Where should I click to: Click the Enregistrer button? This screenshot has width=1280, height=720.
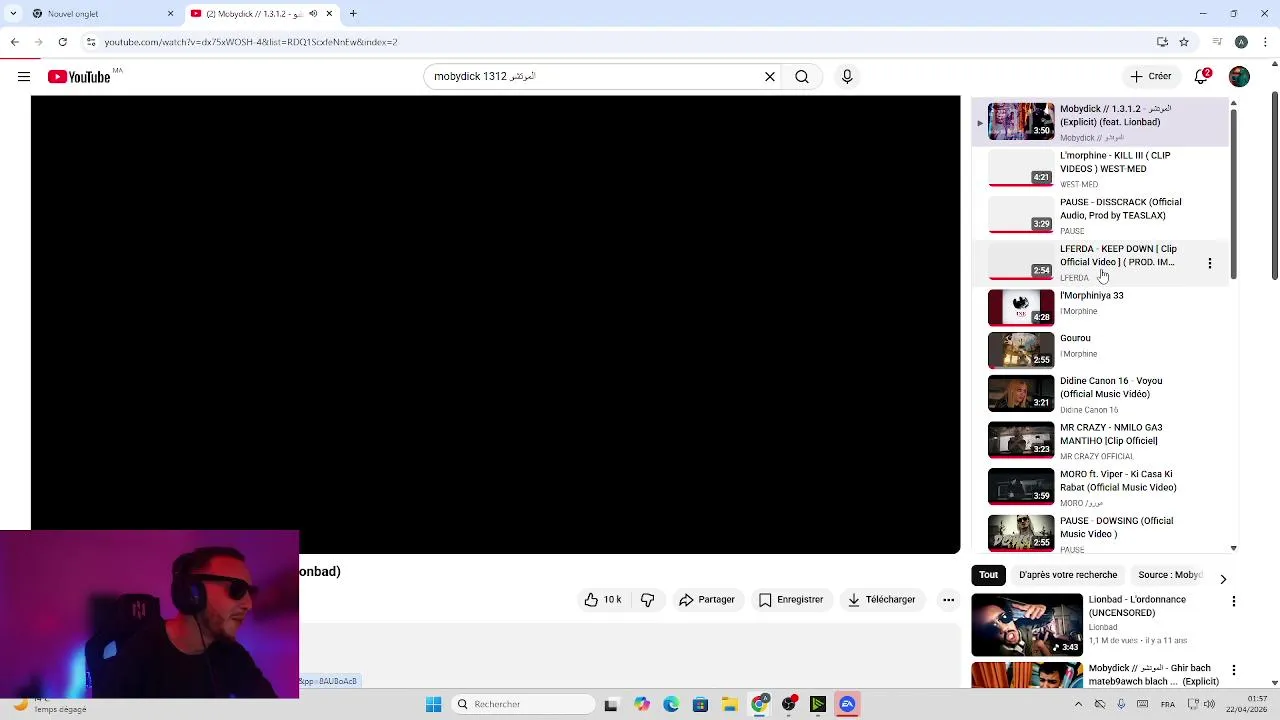(x=791, y=600)
